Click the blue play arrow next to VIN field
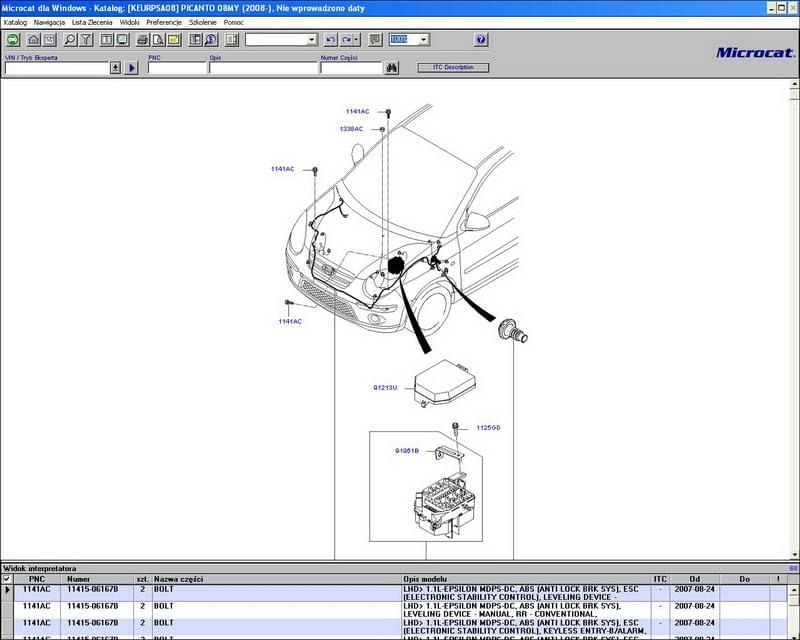Image resolution: width=800 pixels, height=640 pixels. [132, 67]
